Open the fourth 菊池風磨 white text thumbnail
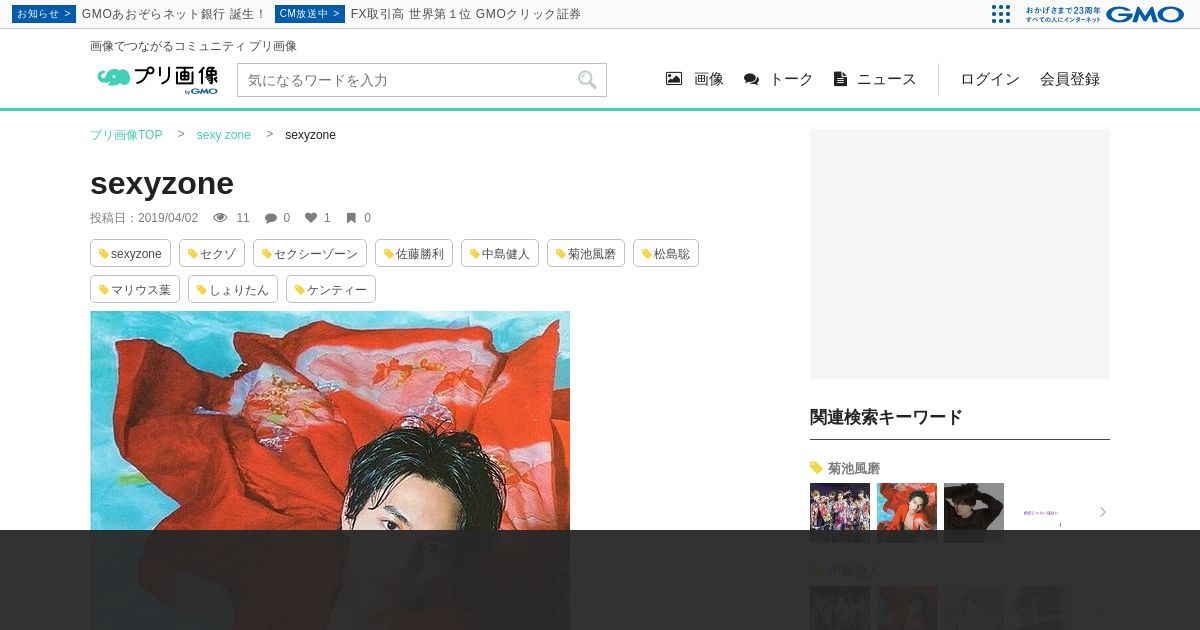 click(1041, 513)
